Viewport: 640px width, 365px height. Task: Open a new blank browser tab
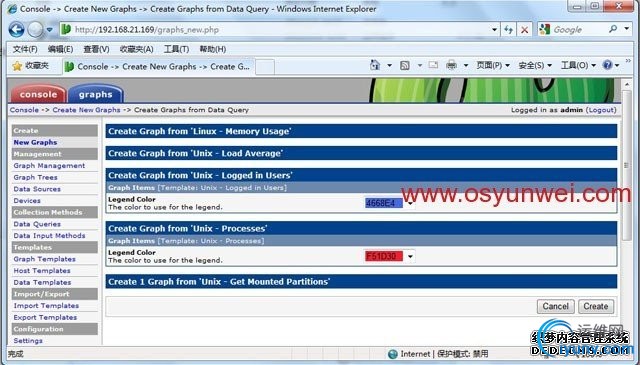pyautogui.click(x=265, y=67)
